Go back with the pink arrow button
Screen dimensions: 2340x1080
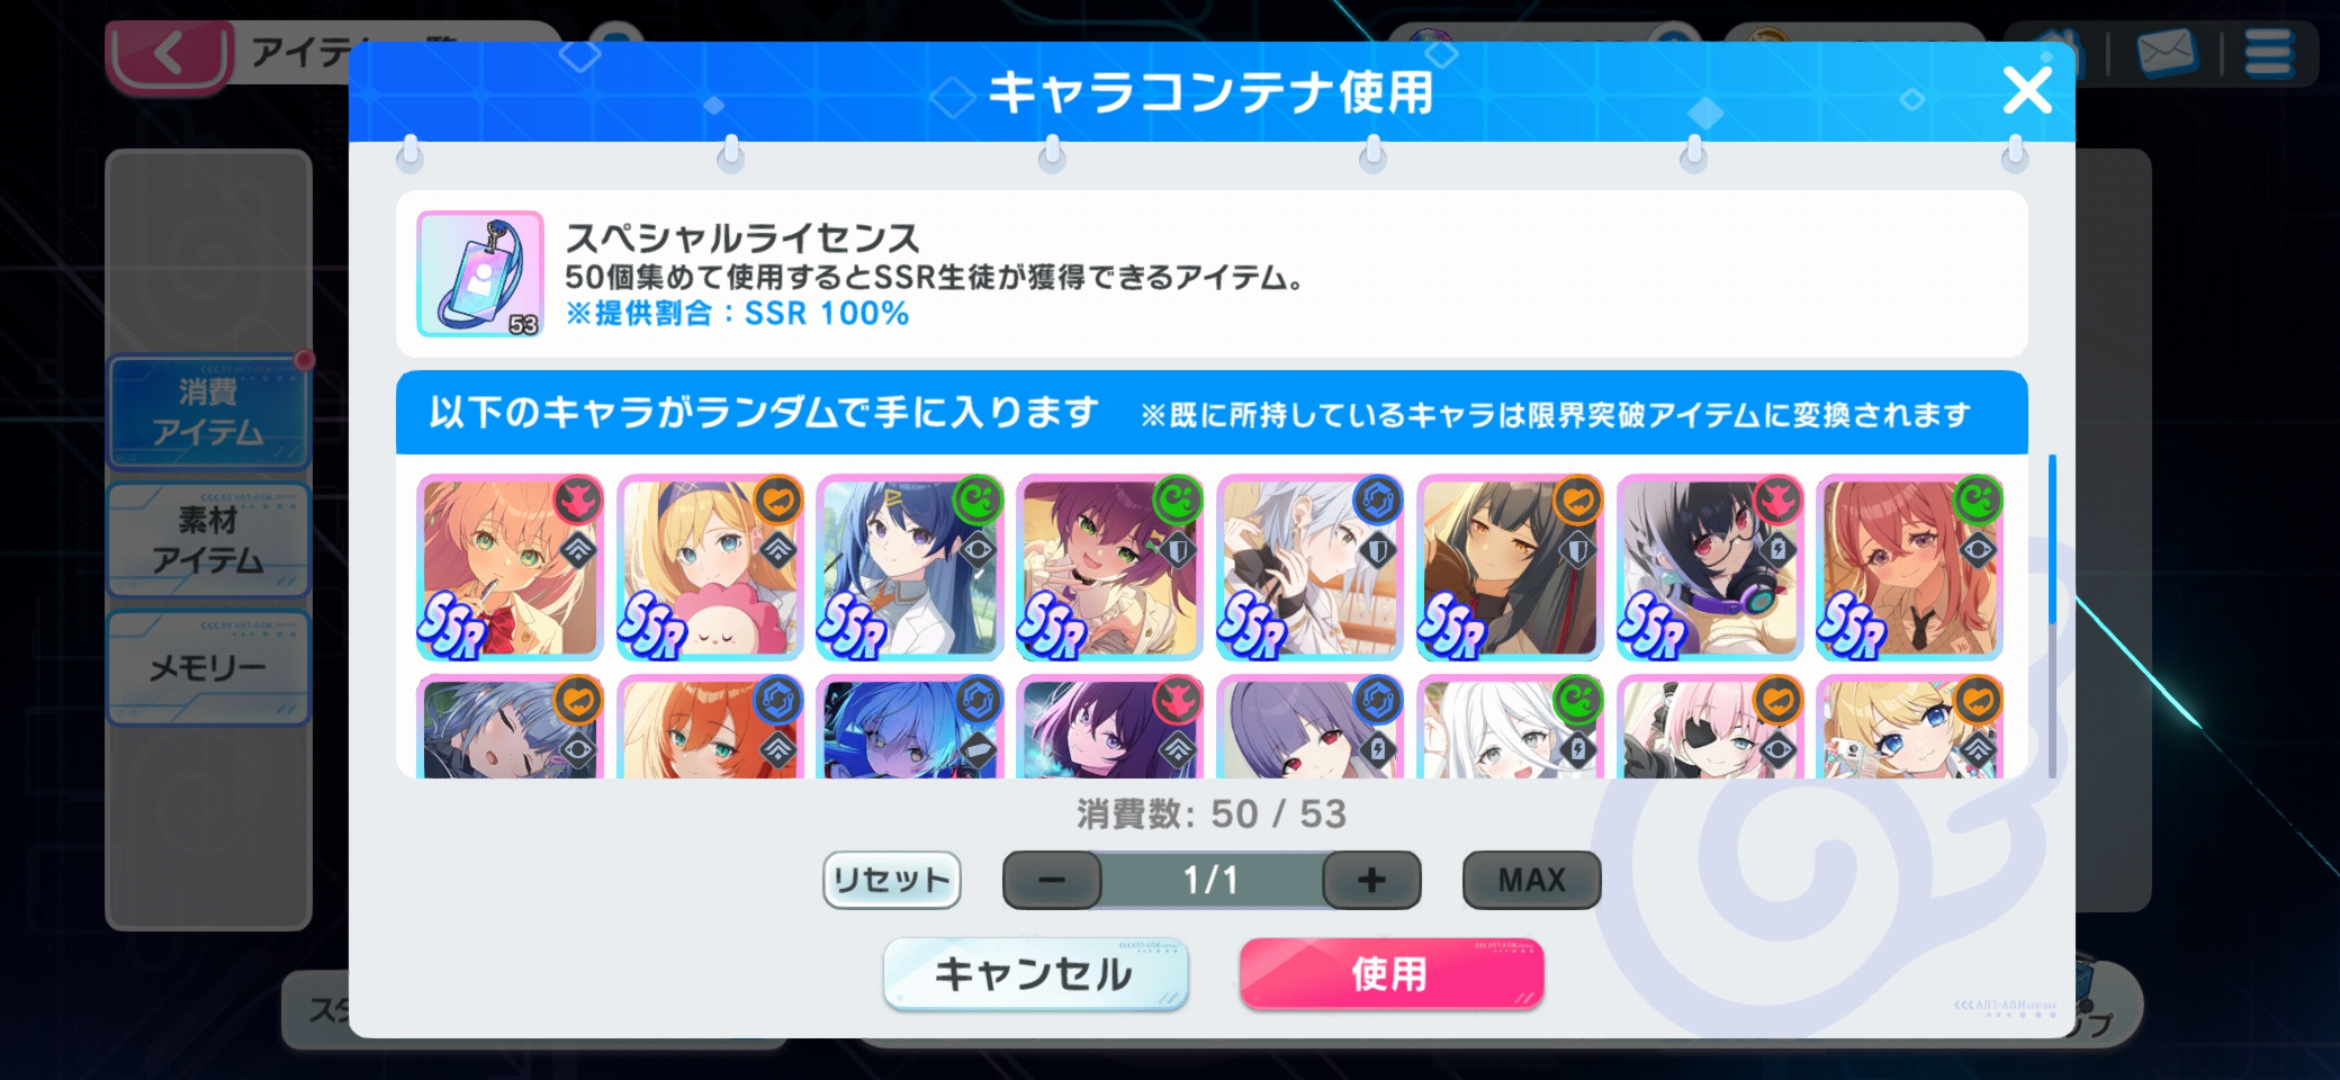[168, 54]
